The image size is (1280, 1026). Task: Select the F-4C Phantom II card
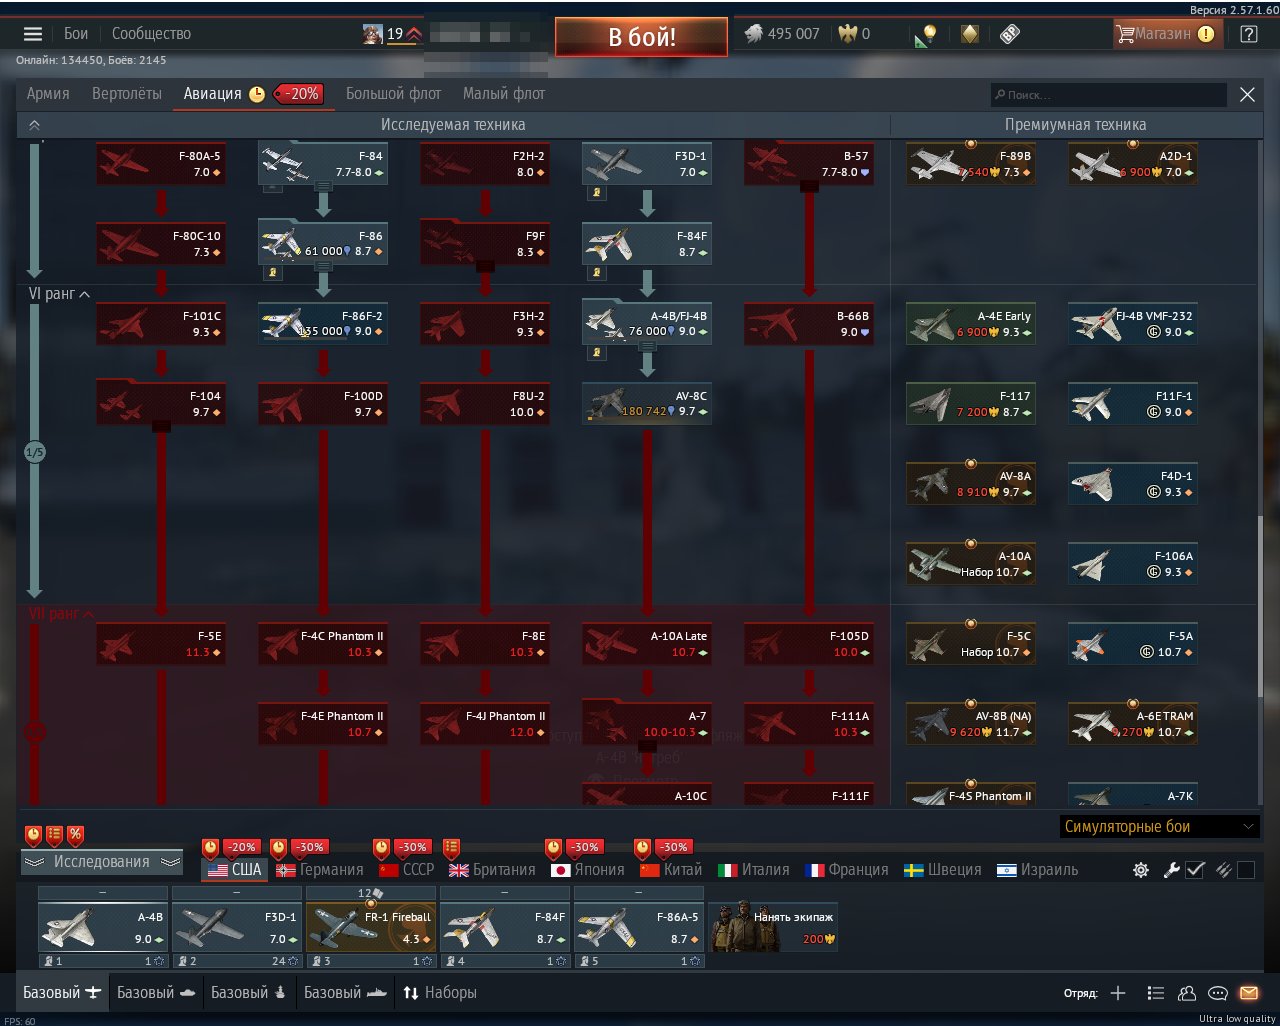coord(323,644)
